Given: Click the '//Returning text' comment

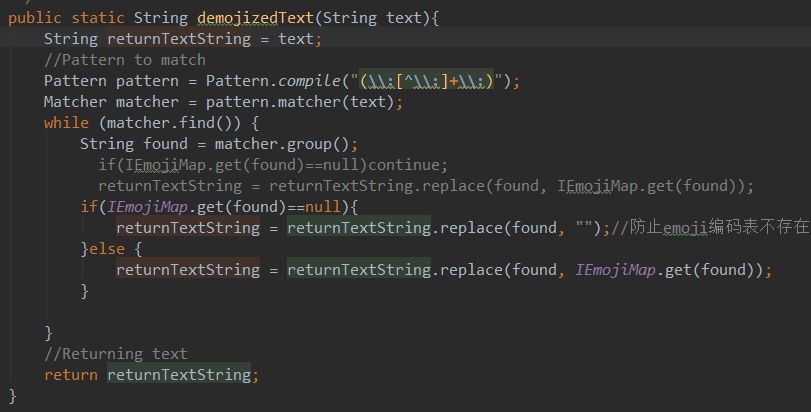Looking at the screenshot, I should pyautogui.click(x=116, y=354).
